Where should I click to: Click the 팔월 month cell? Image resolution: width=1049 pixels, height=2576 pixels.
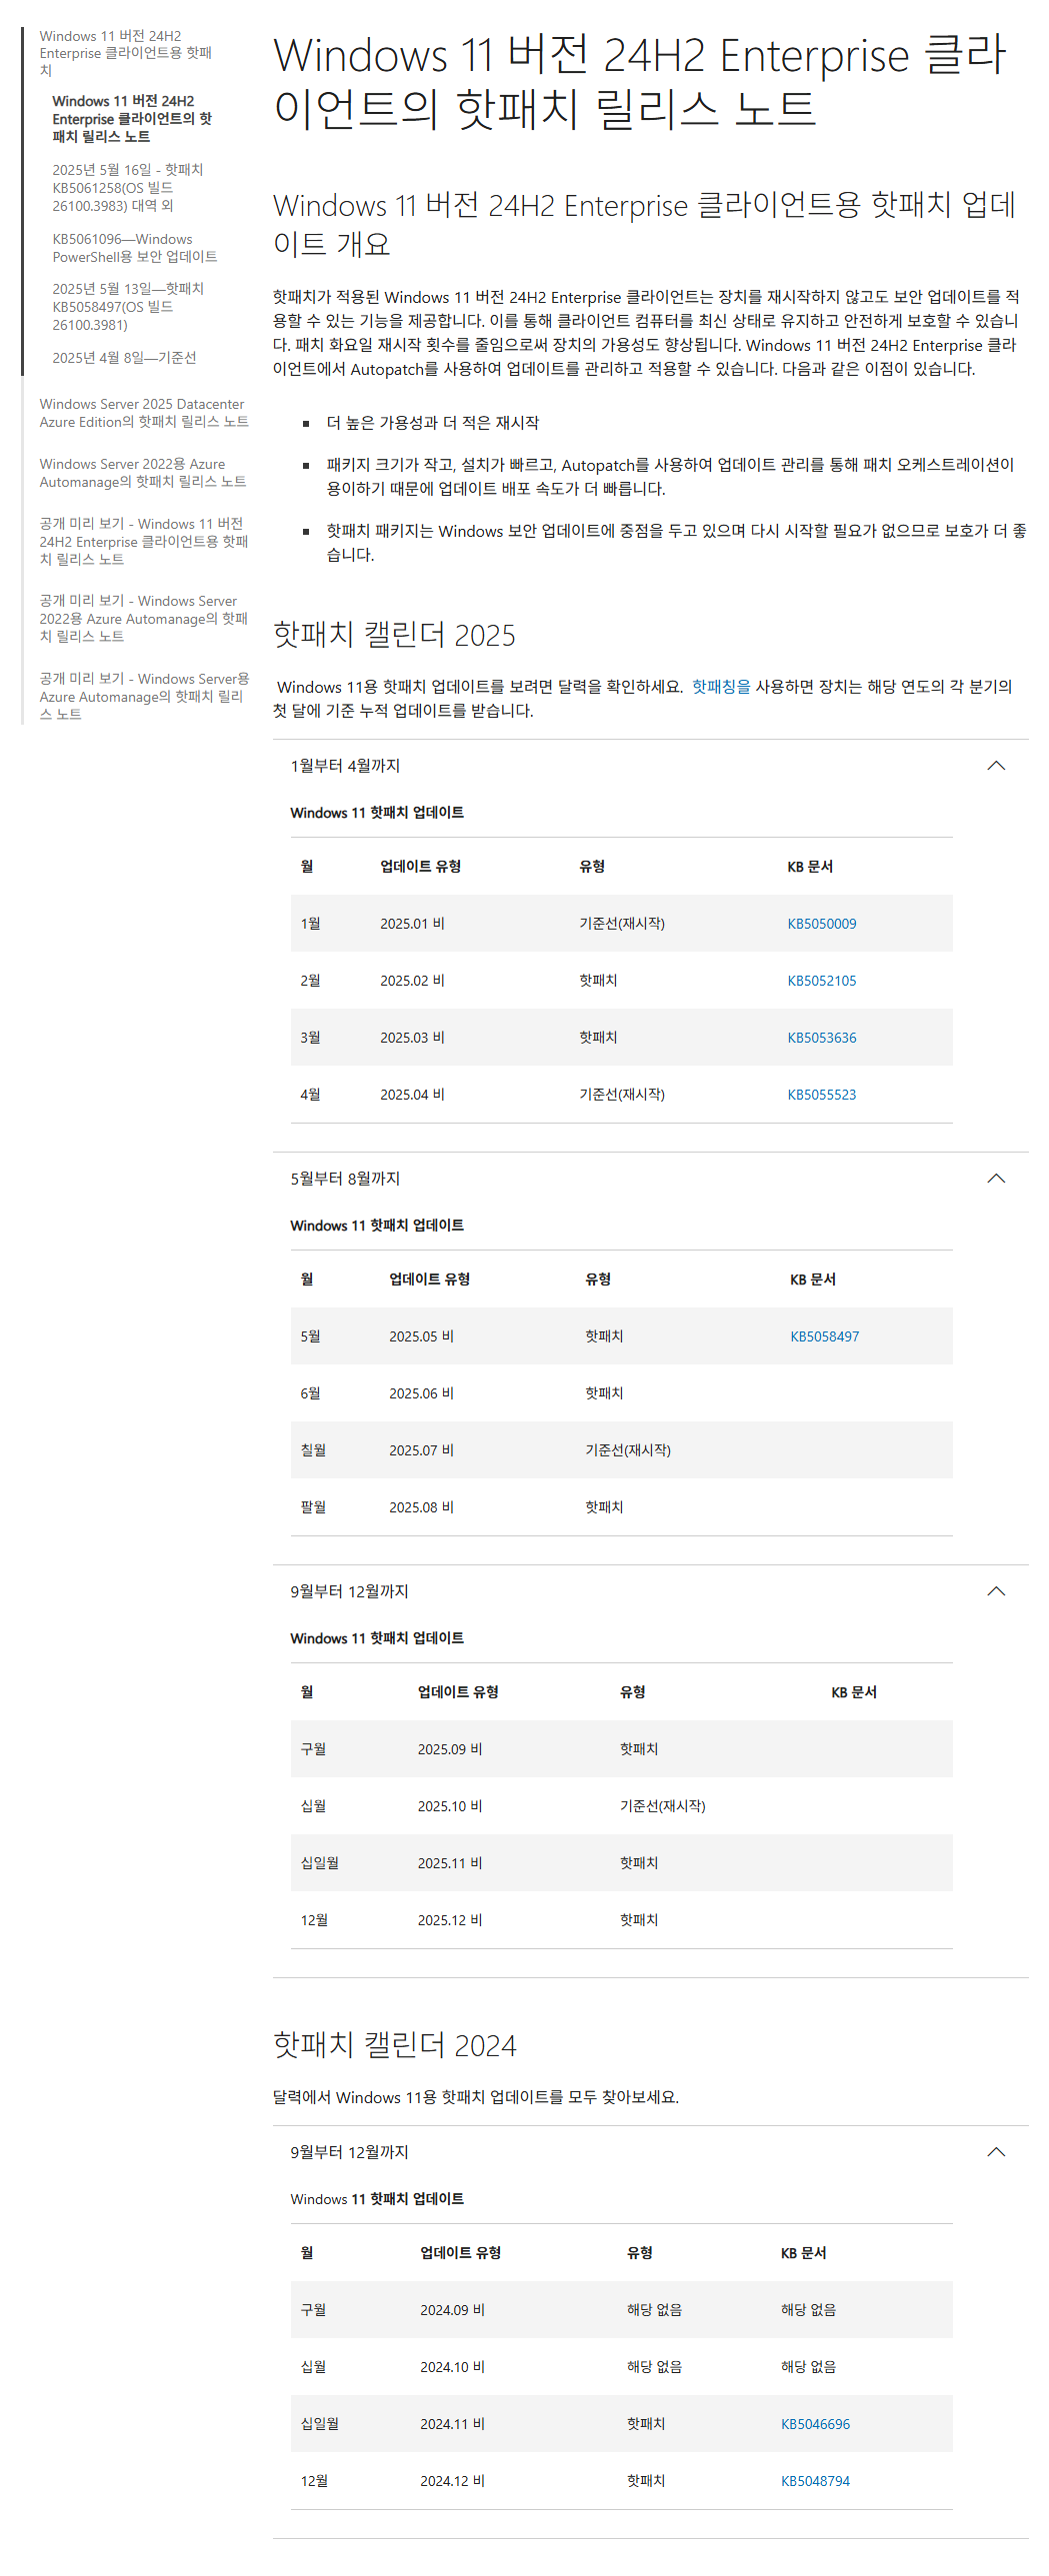(313, 1508)
